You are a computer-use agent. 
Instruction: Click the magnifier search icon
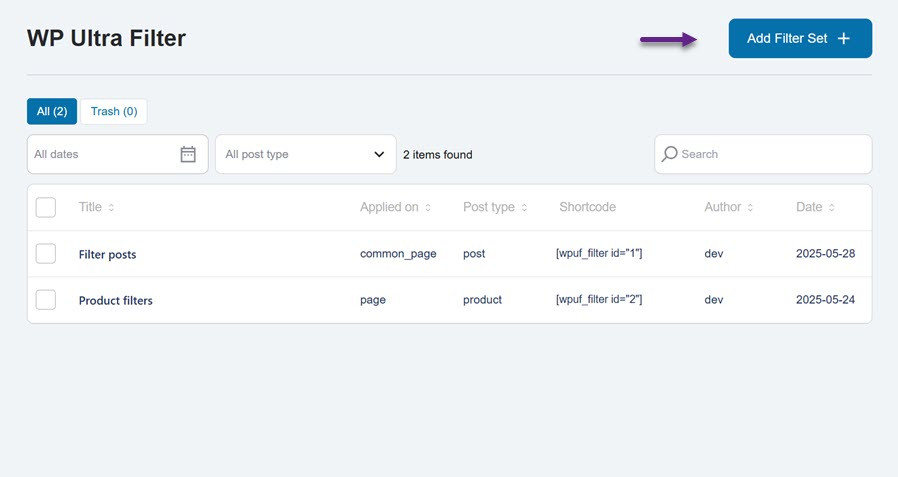[670, 154]
